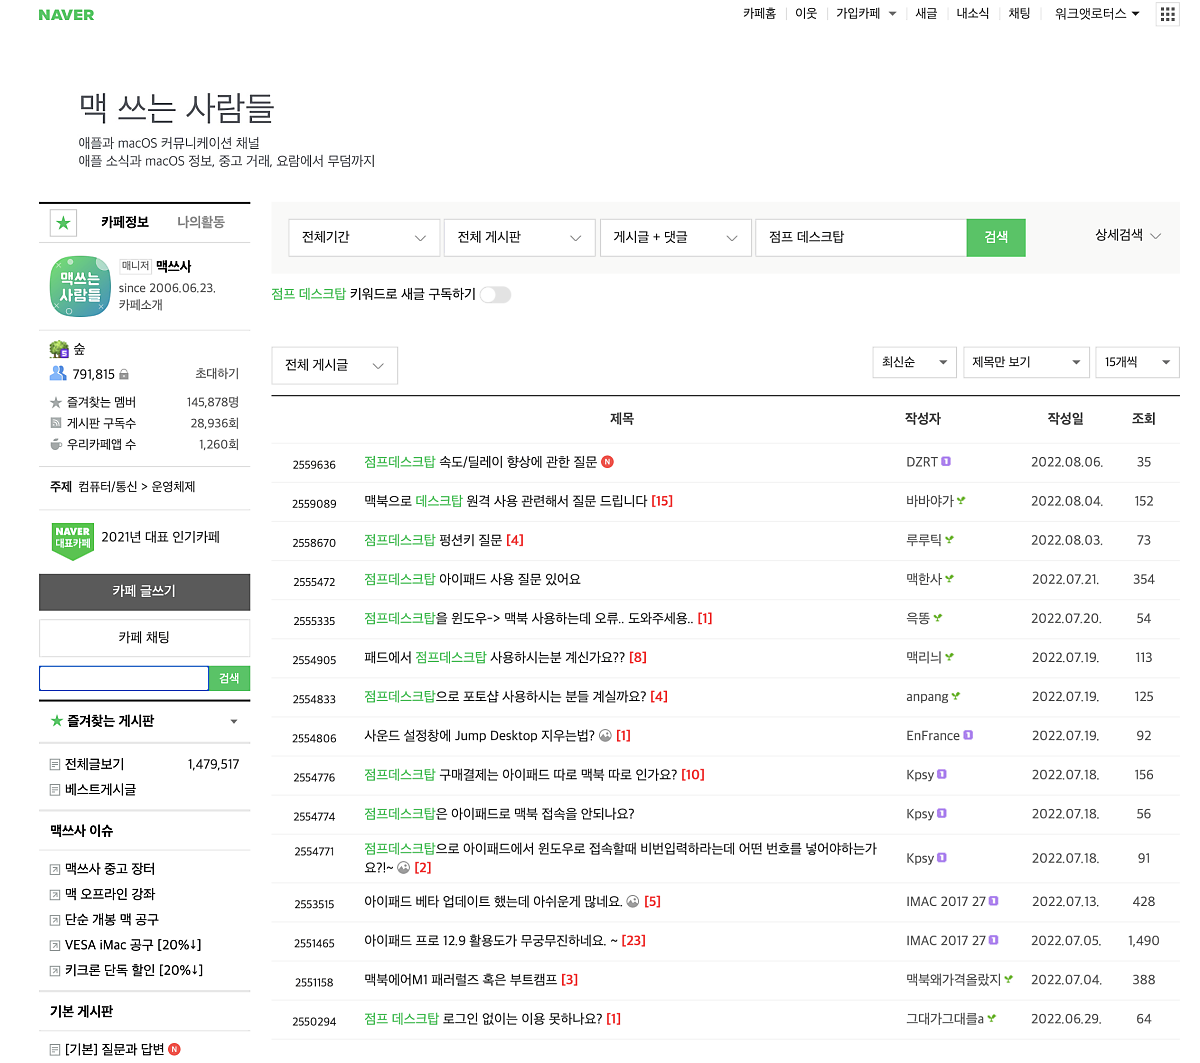Click the emoji icon on the 아이패드 베타 업데이트 post
The width and height of the screenshot is (1200, 1063).
click(x=633, y=902)
